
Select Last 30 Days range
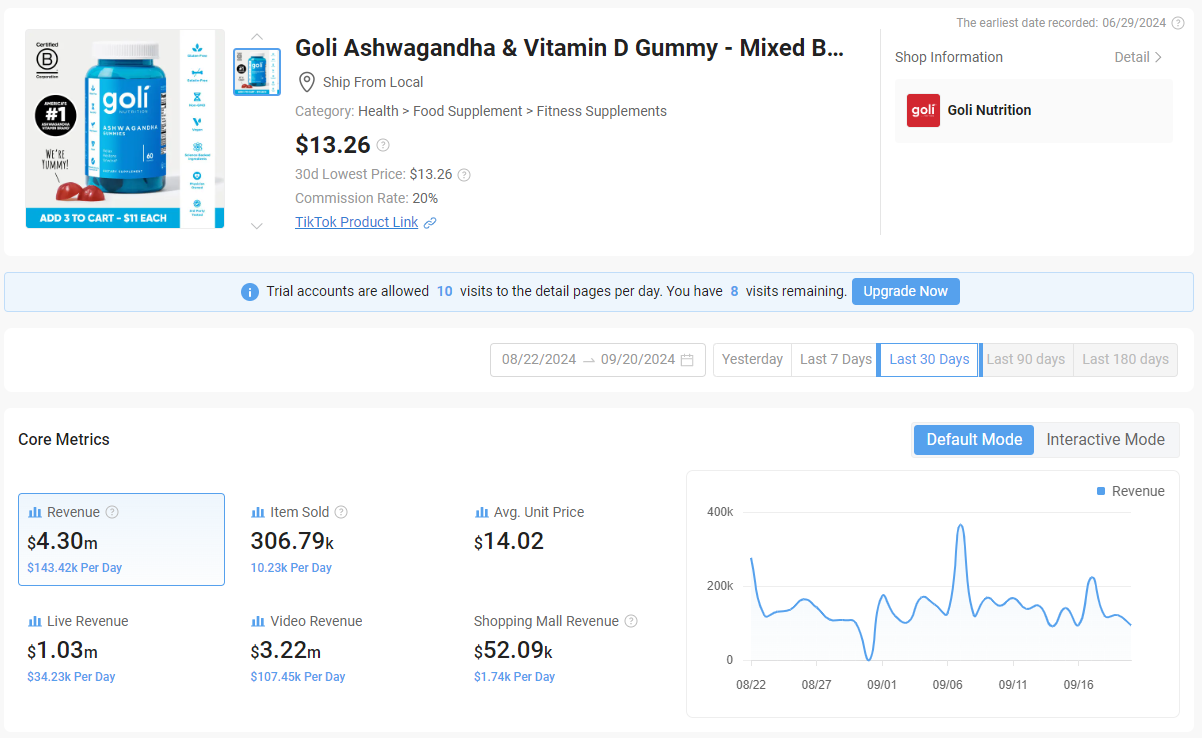pyautogui.click(x=929, y=360)
